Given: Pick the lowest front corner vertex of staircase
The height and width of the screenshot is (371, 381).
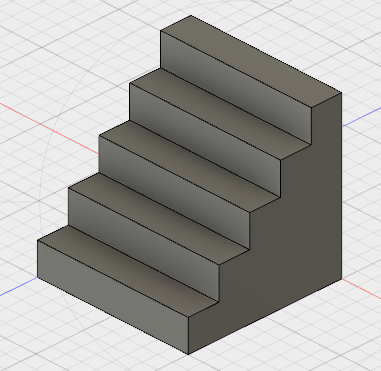Looking at the screenshot, I should point(188,354).
